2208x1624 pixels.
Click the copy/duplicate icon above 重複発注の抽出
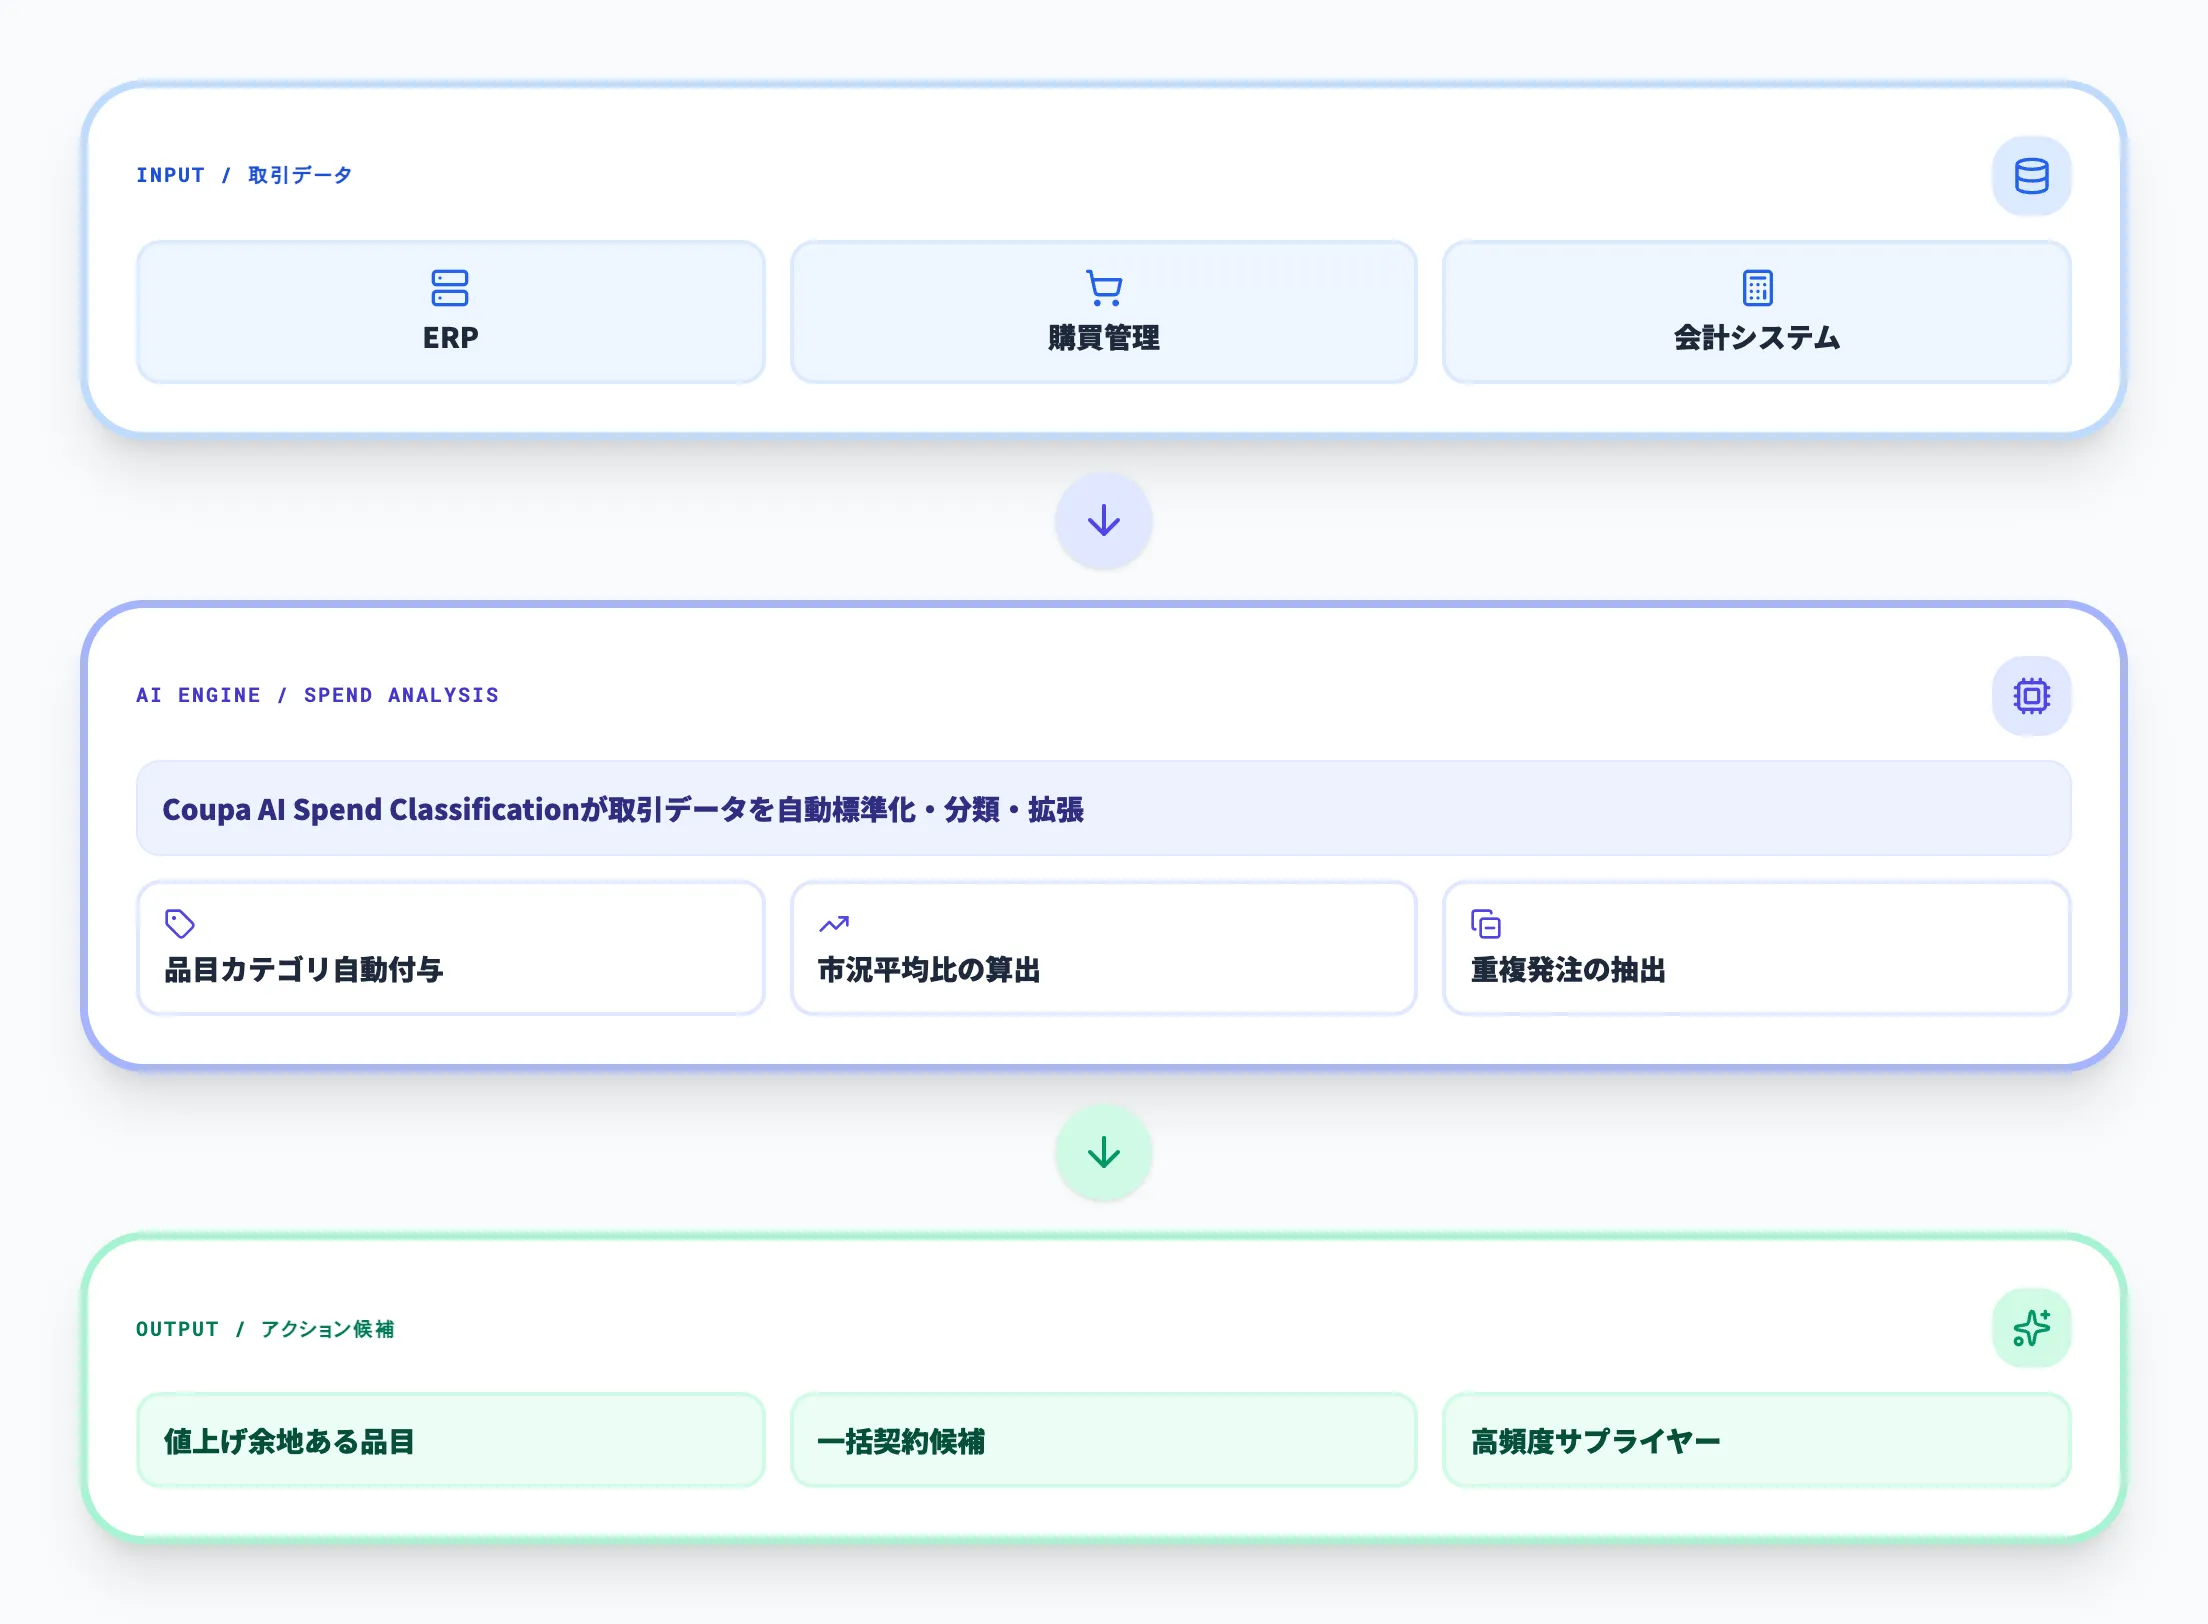(x=1486, y=924)
